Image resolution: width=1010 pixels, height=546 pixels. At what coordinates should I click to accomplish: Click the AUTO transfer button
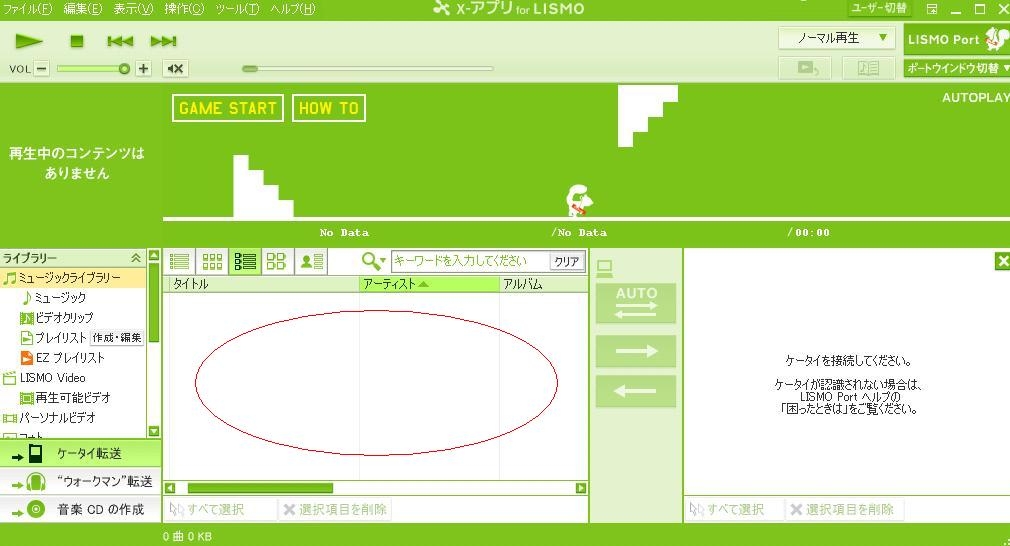(x=636, y=303)
